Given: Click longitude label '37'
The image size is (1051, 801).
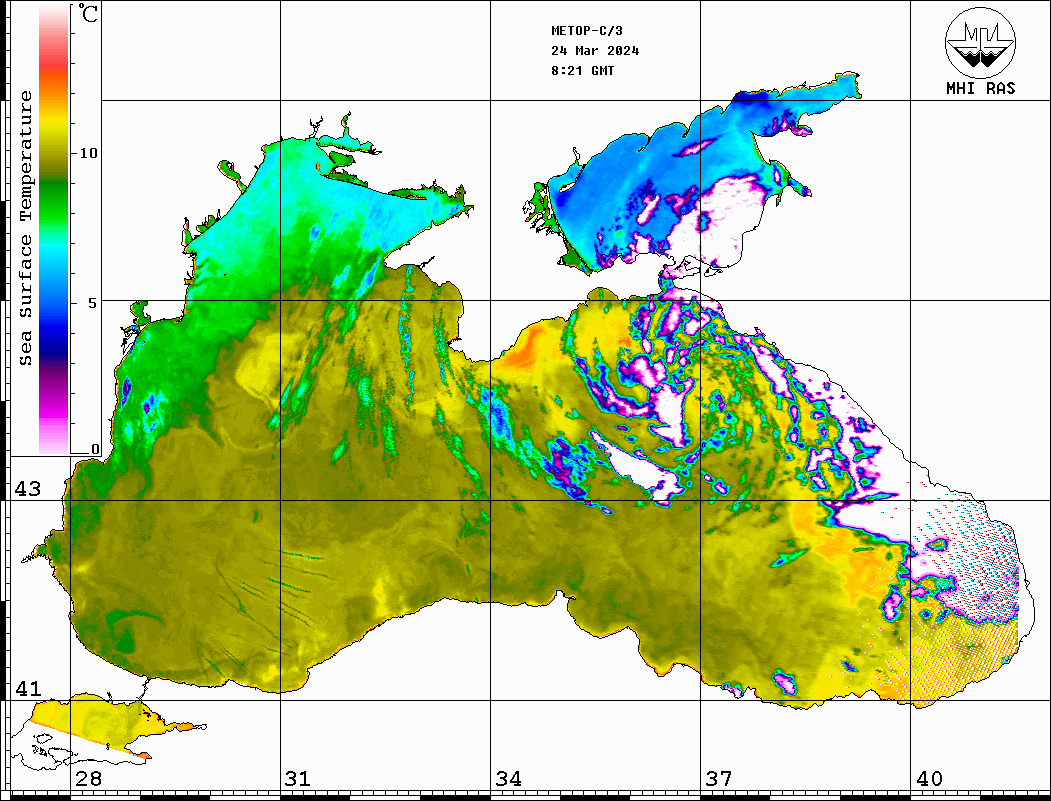Looking at the screenshot, I should (x=719, y=778).
